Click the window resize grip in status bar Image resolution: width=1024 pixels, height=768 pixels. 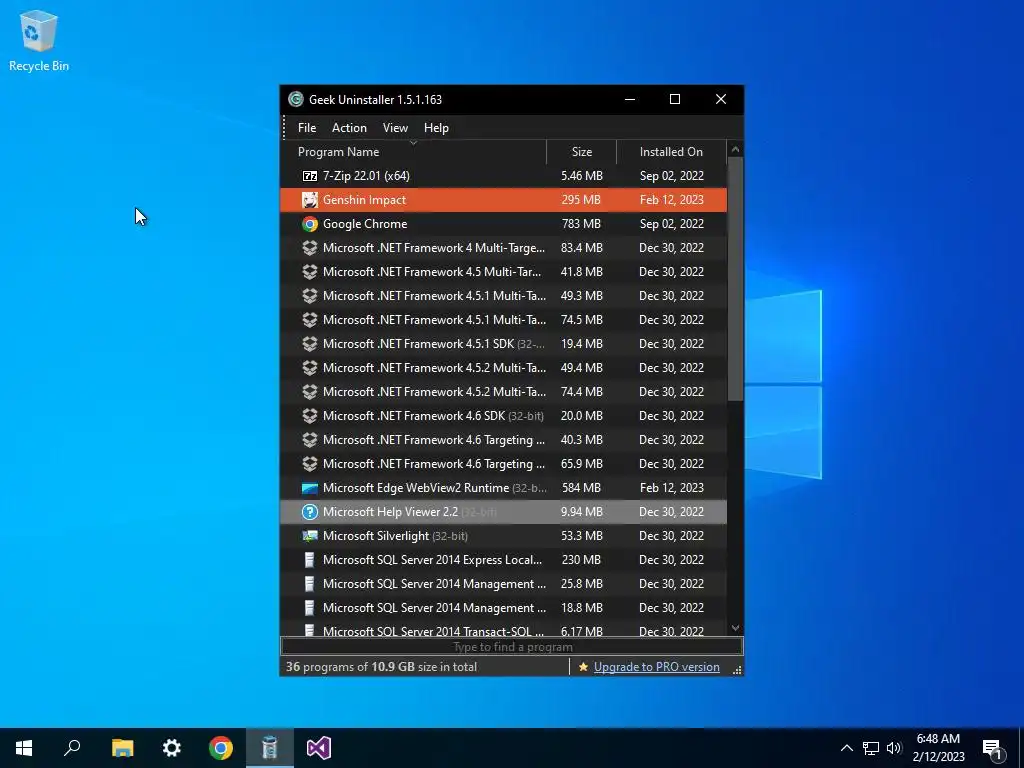(x=737, y=669)
